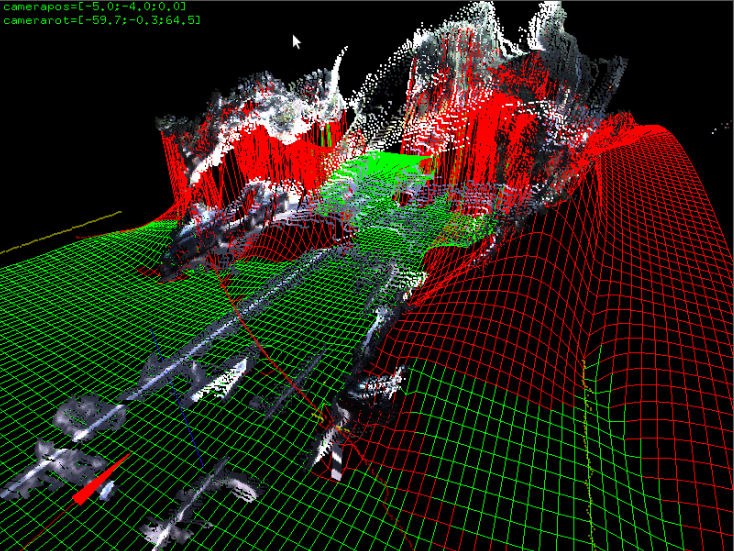
Task: Pick the bright white patch beside the blue axis
Action: [x=218, y=380]
